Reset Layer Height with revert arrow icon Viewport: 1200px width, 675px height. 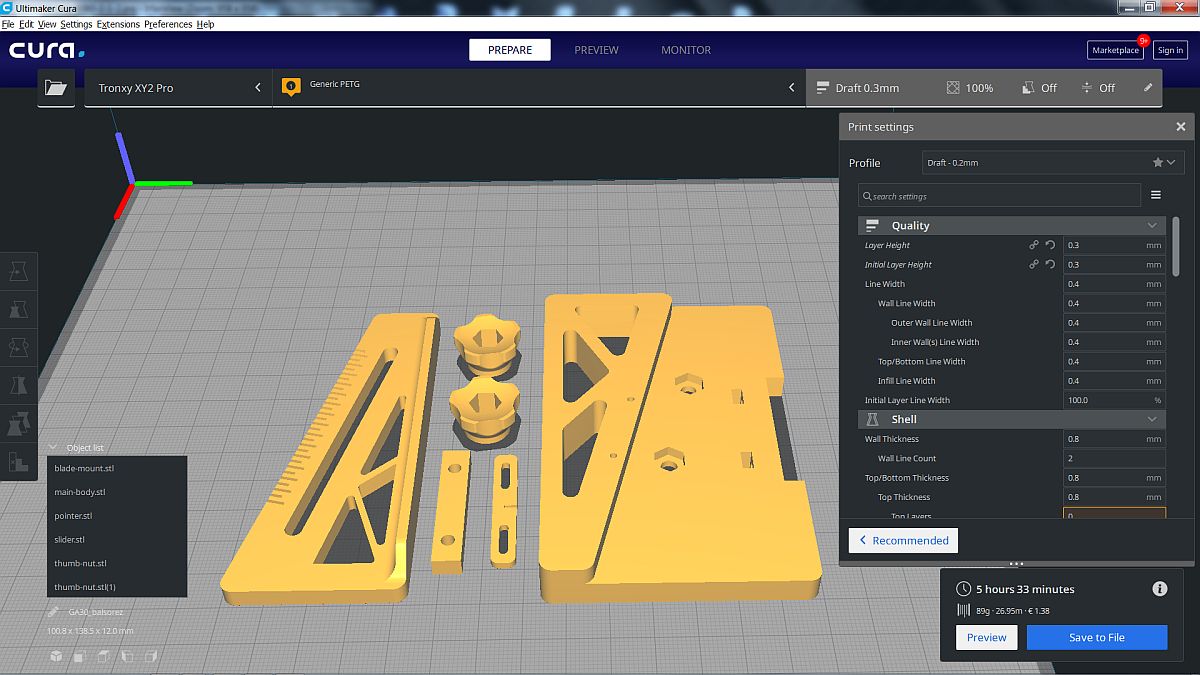1050,245
